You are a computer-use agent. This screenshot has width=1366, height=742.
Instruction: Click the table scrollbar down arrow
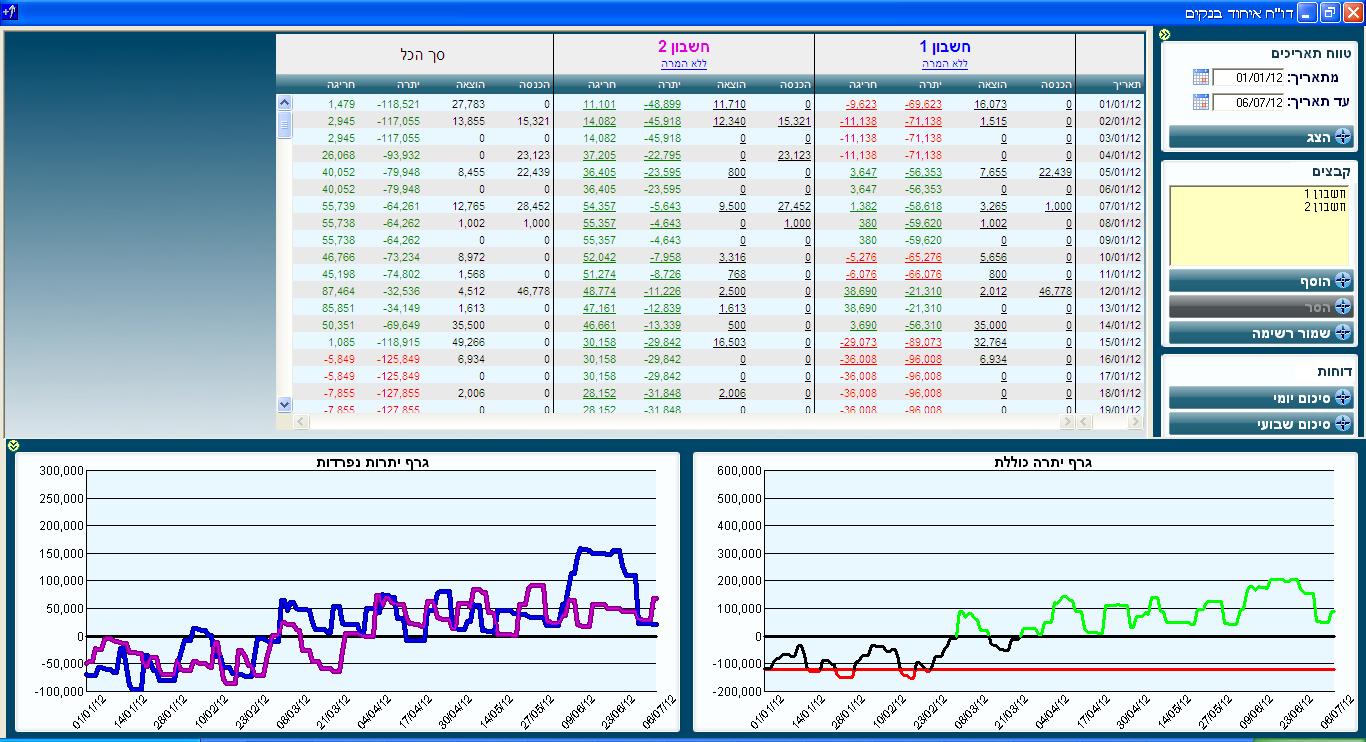284,405
